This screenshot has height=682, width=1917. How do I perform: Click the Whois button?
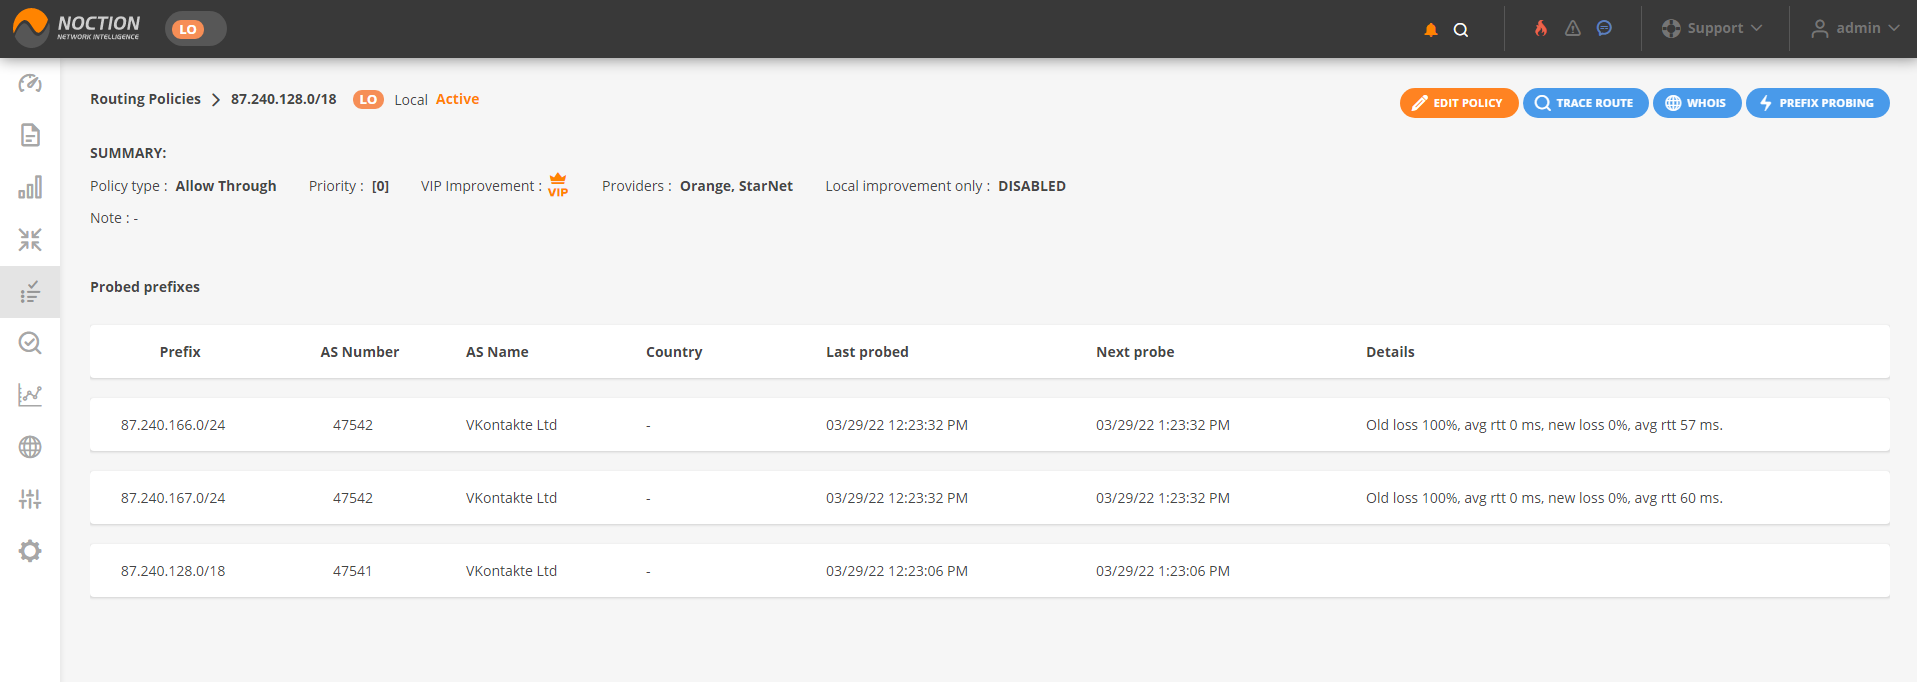[x=1696, y=103]
